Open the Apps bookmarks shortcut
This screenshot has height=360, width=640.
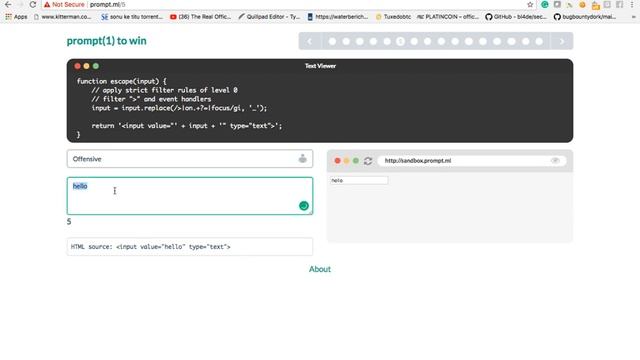point(16,17)
